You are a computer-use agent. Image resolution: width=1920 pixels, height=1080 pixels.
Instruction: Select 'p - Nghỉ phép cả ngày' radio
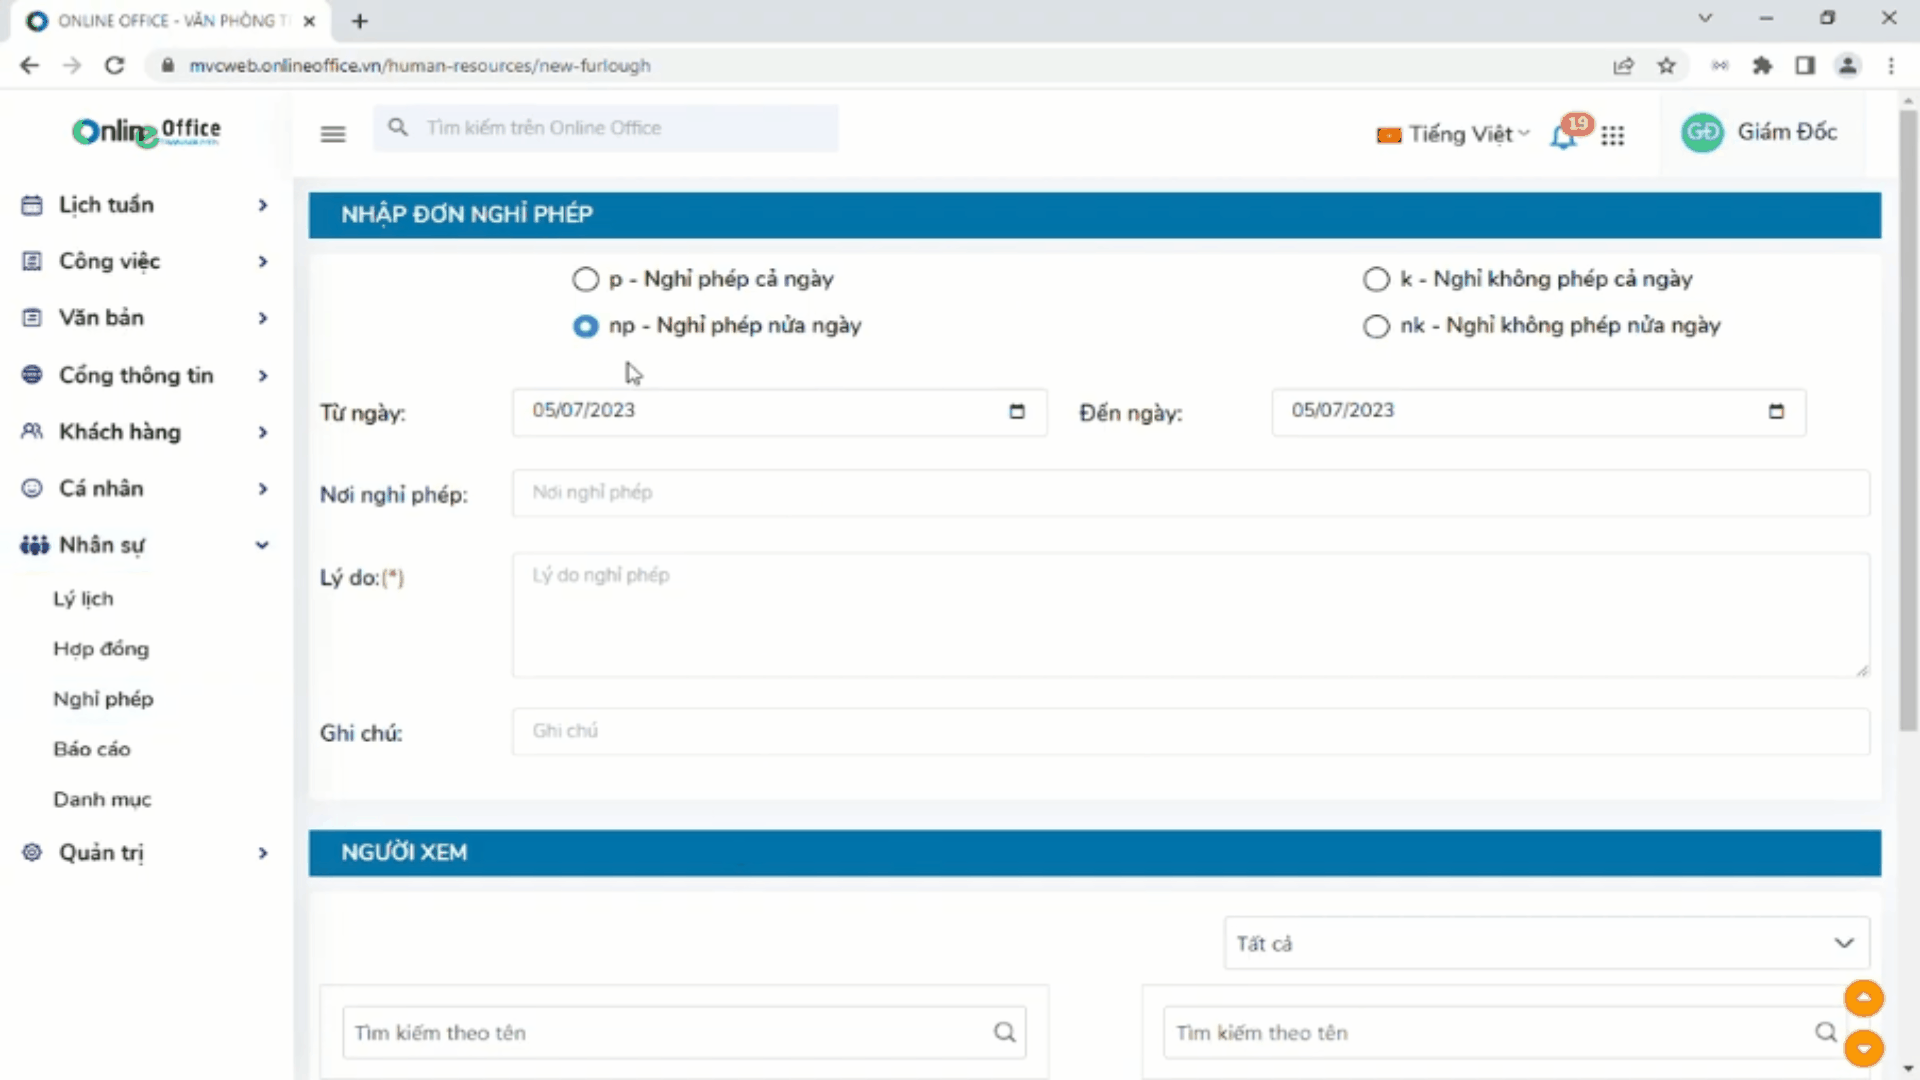point(586,280)
